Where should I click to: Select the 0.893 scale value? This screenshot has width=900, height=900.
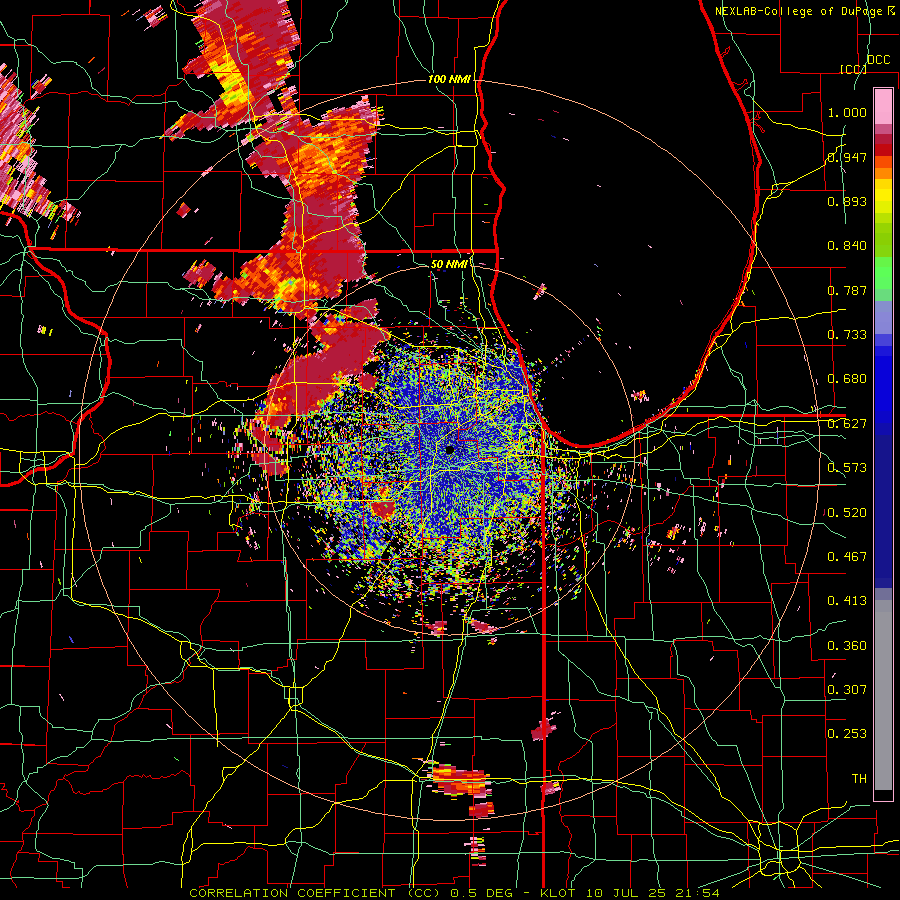click(847, 201)
